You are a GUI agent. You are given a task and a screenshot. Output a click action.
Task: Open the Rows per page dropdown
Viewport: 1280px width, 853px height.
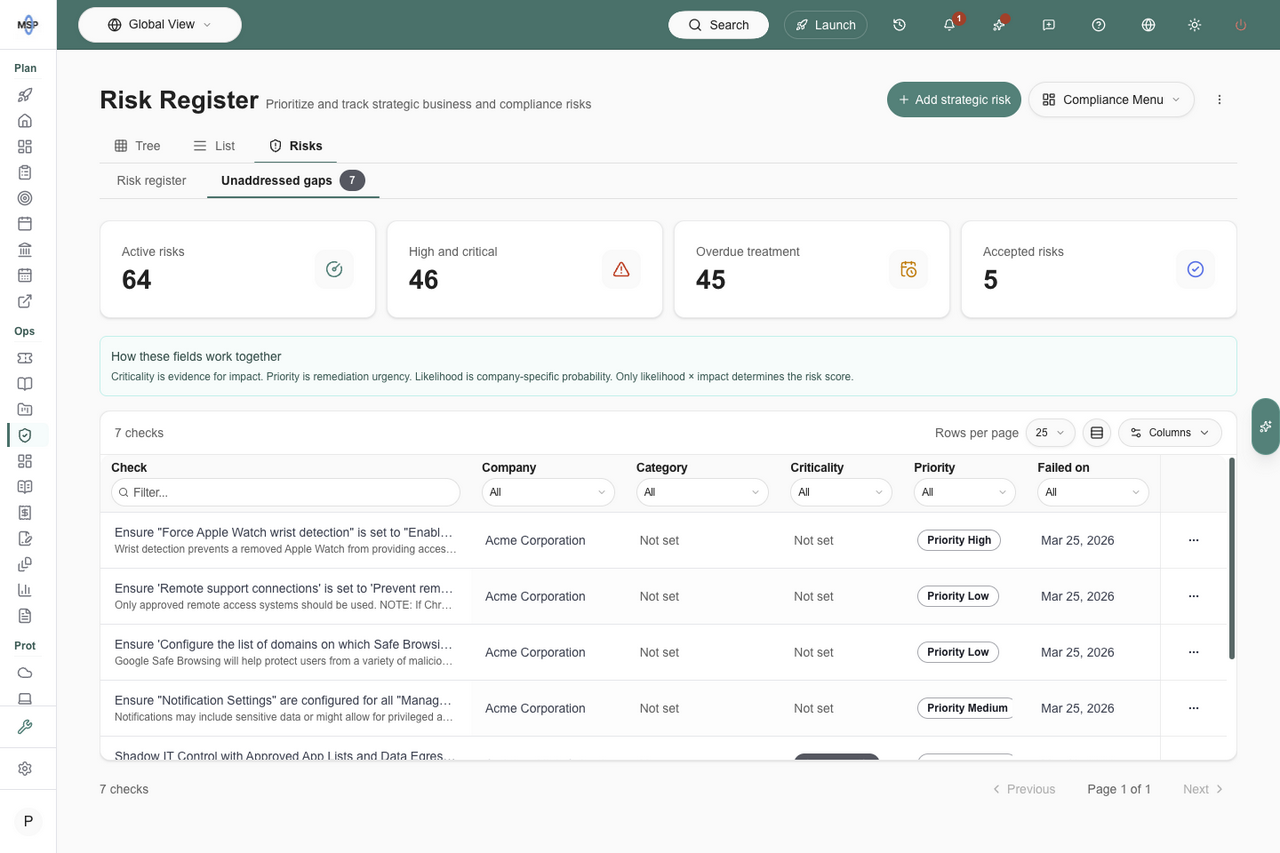(x=1050, y=433)
